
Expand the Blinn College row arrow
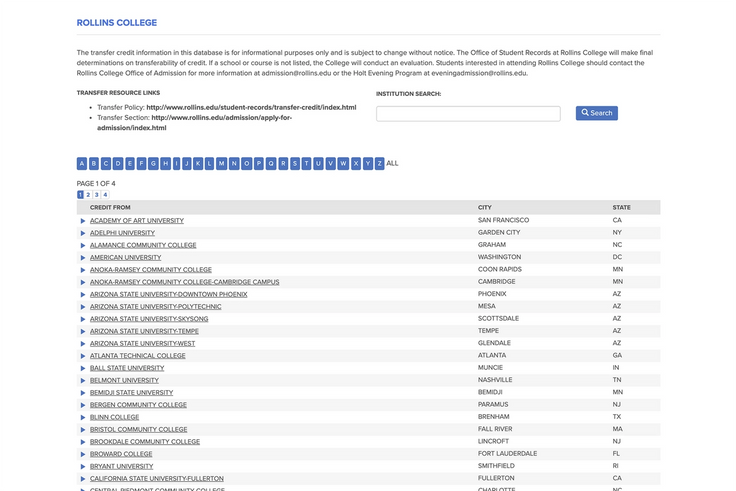tap(83, 417)
